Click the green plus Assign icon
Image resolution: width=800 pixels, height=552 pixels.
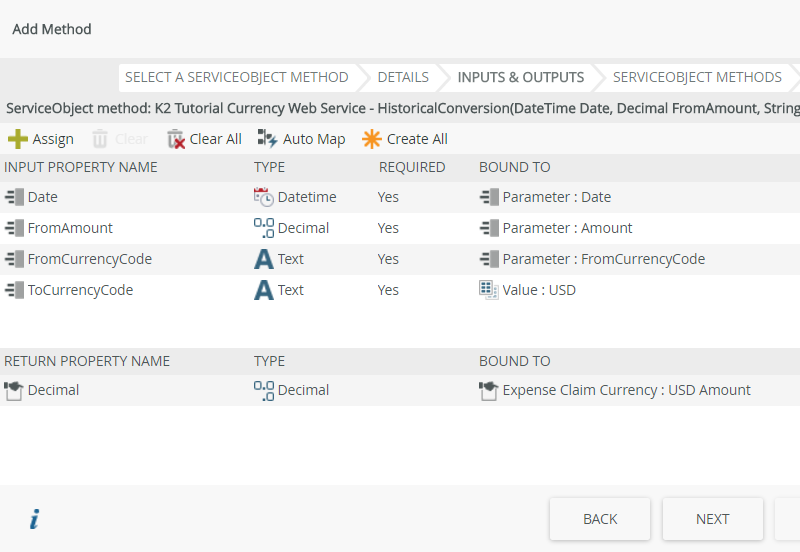[18, 139]
